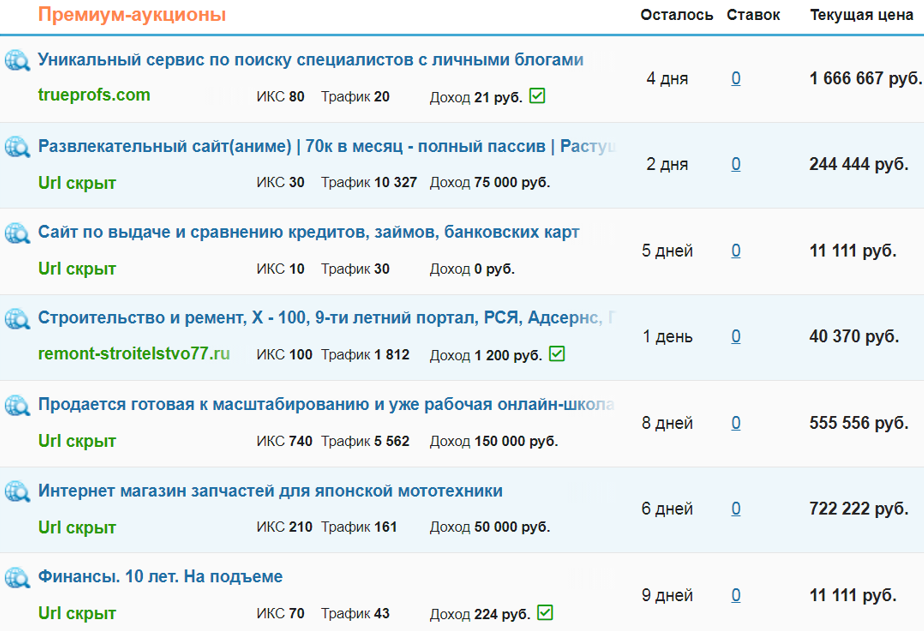Open 'Уникальный сервис по поиску специалистов' auction
This screenshot has height=631, width=924.
point(311,60)
